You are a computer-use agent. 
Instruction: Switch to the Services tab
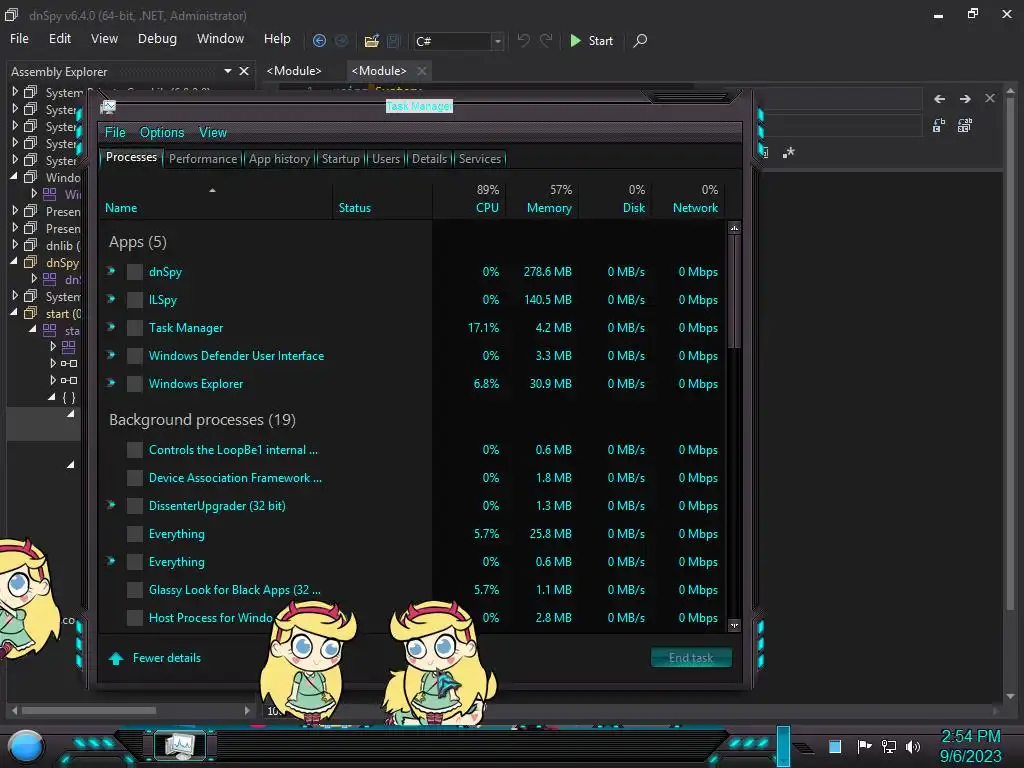point(479,159)
